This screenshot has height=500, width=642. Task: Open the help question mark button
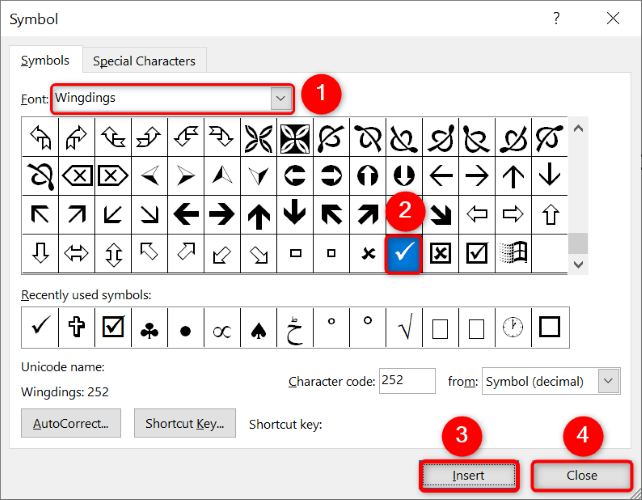point(556,18)
